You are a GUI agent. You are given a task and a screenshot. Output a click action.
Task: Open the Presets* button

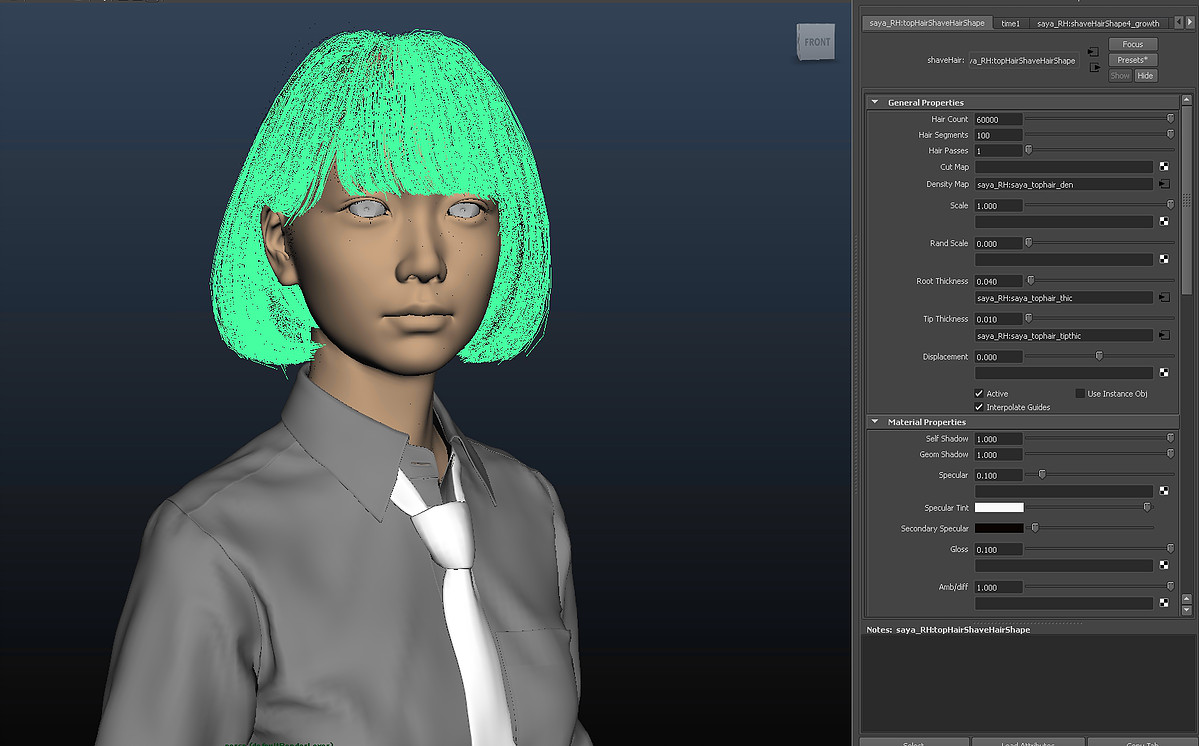point(1132,60)
